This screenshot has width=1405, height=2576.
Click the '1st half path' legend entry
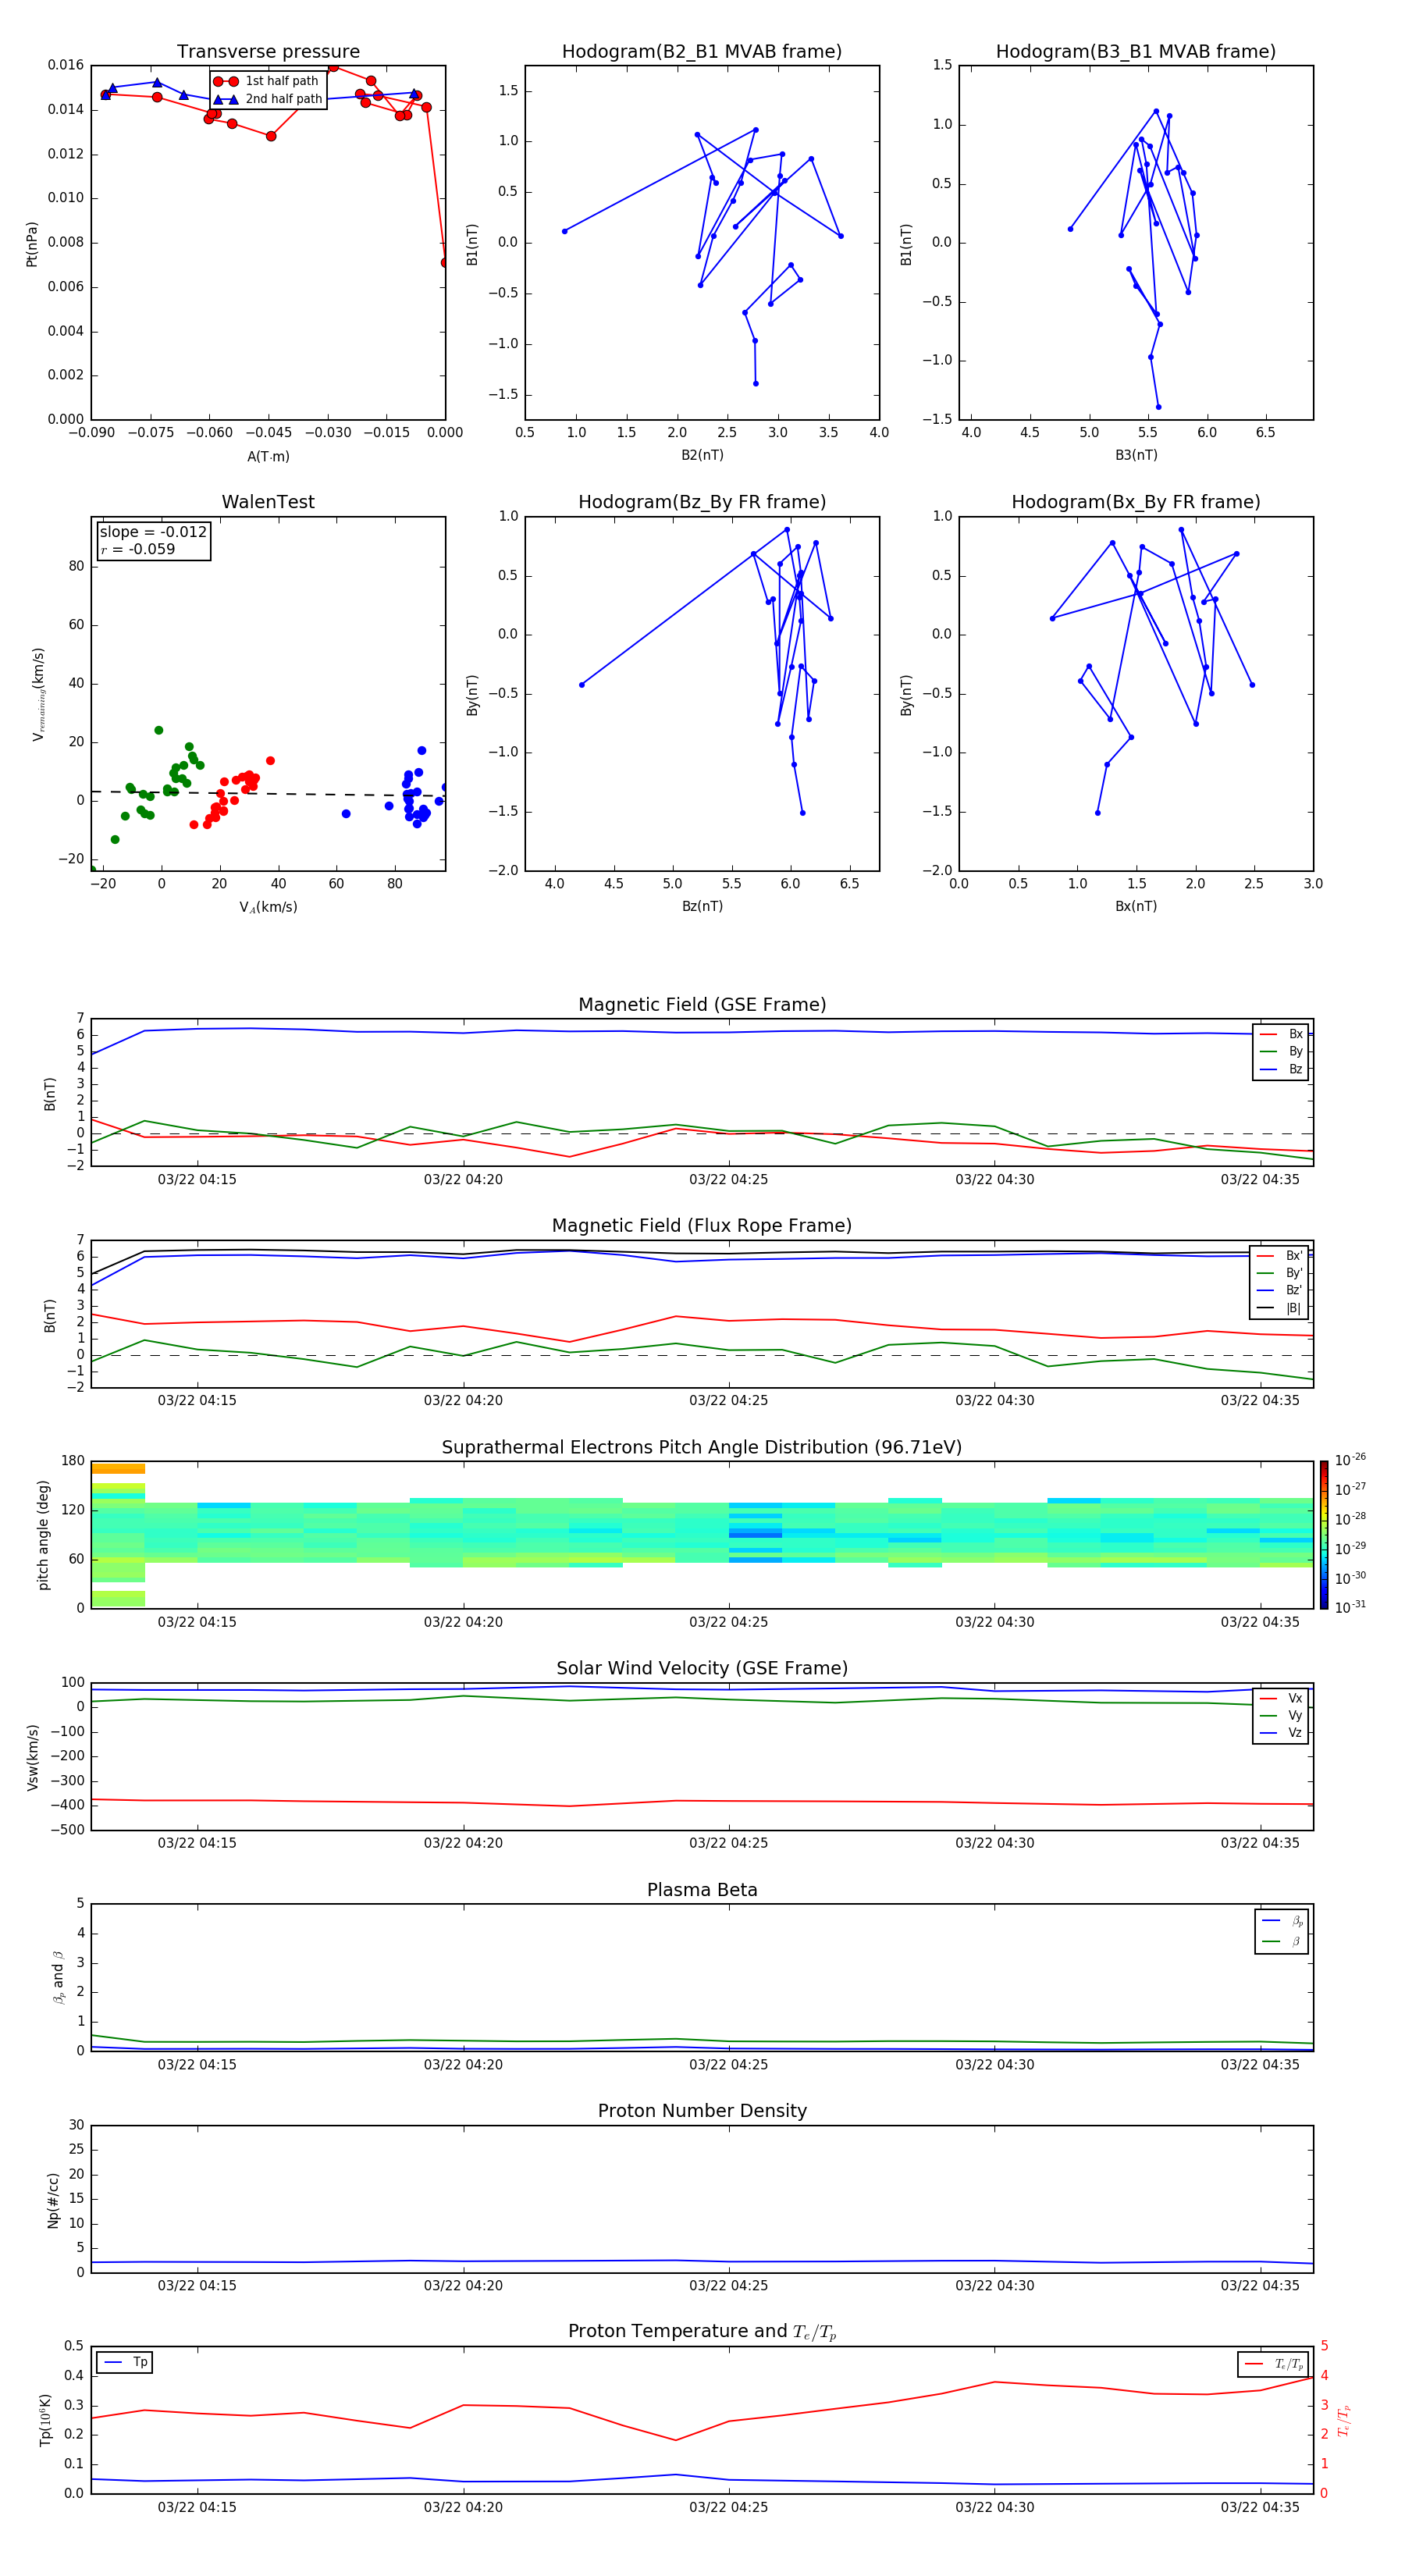coord(266,81)
